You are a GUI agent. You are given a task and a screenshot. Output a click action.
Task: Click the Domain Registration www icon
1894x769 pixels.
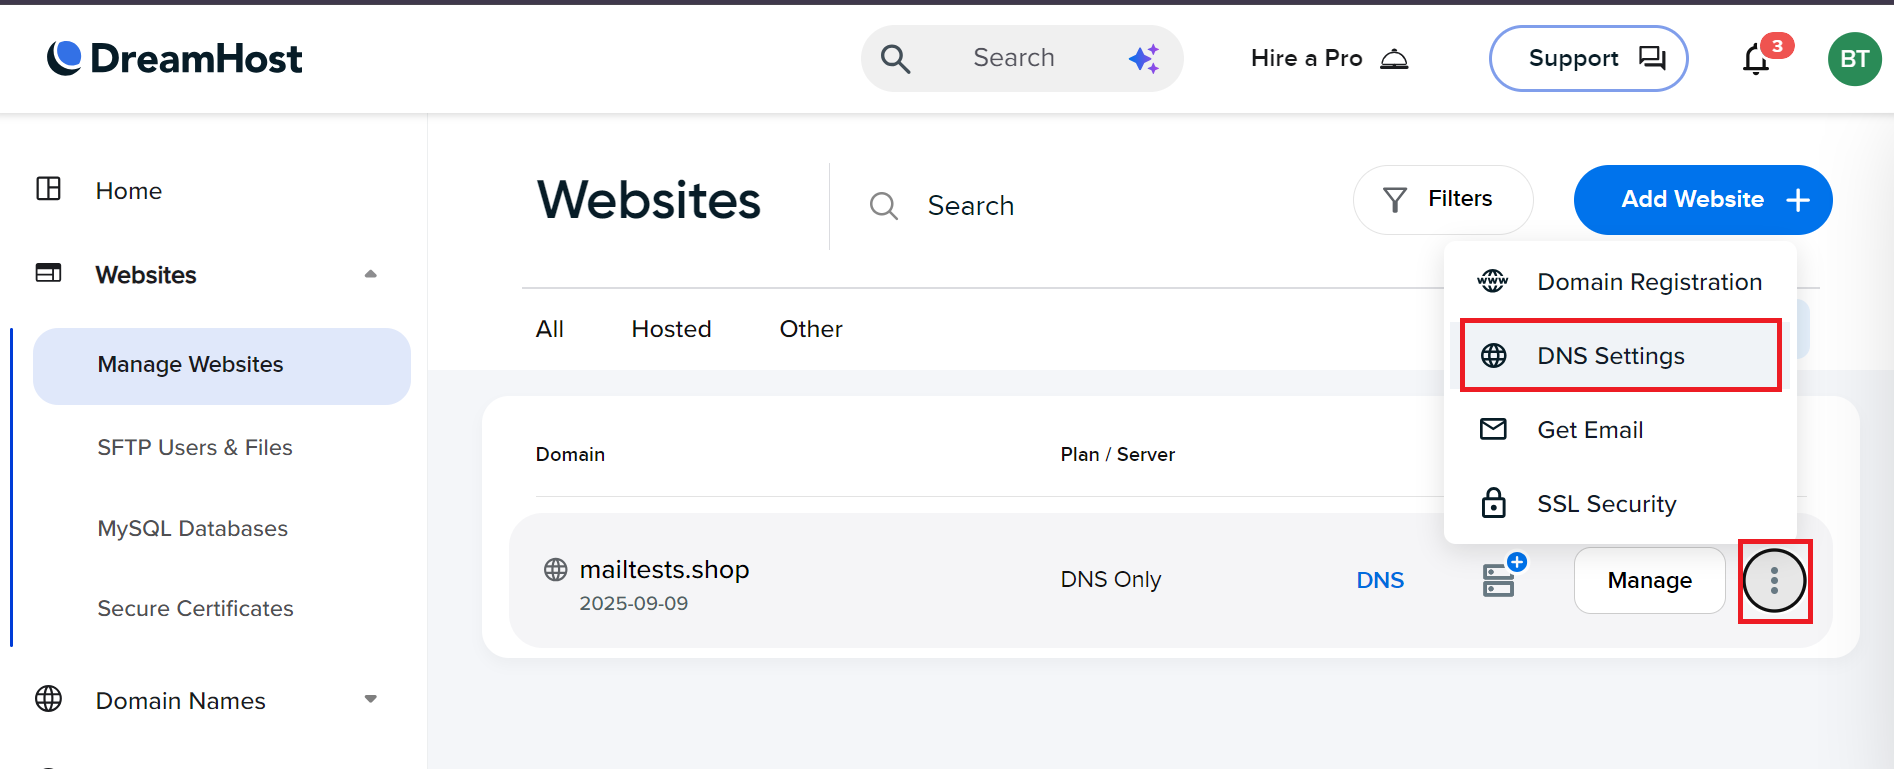1493,281
